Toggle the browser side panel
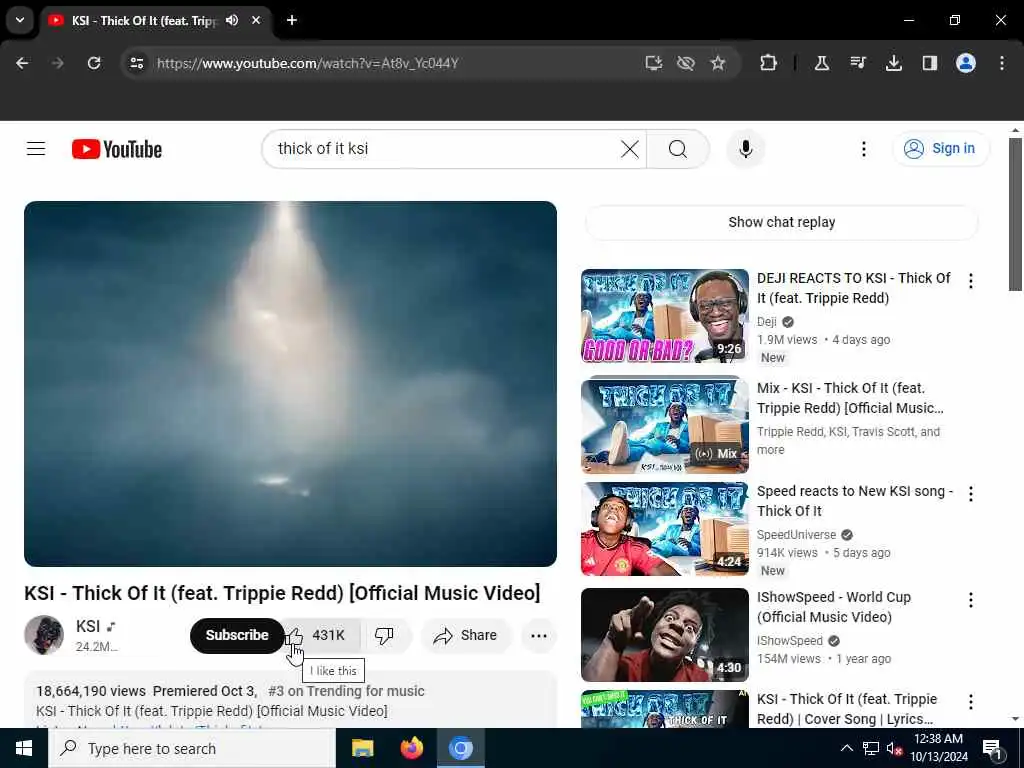Viewport: 1024px width, 768px height. point(929,63)
